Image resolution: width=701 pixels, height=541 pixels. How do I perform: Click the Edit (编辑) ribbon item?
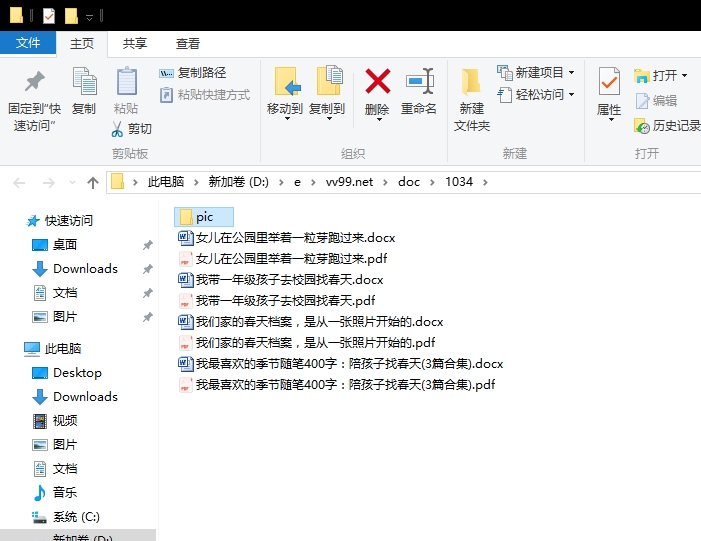pyautogui.click(x=656, y=101)
